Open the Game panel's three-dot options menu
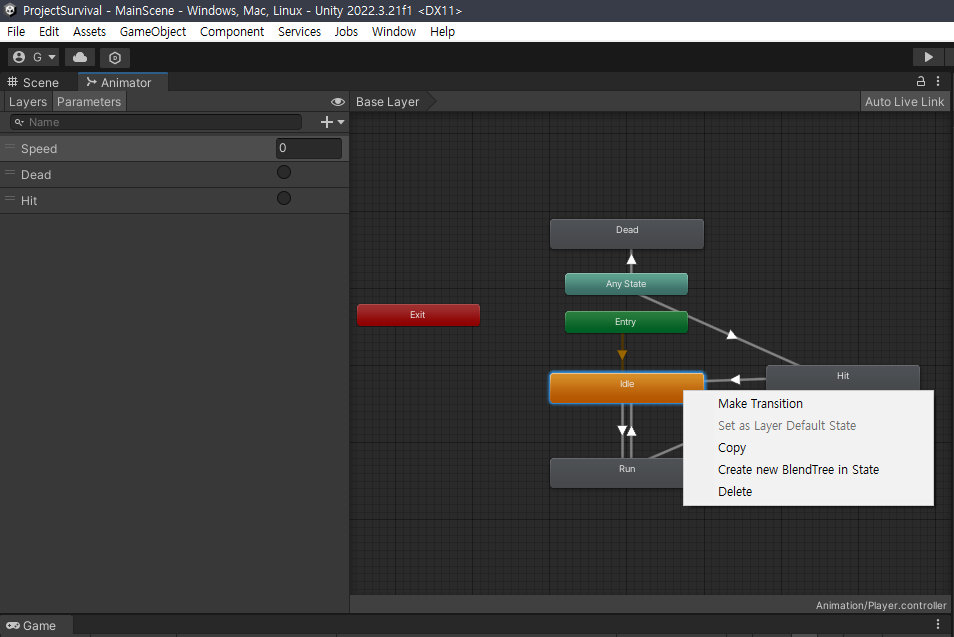The height and width of the screenshot is (637, 954). (938, 624)
